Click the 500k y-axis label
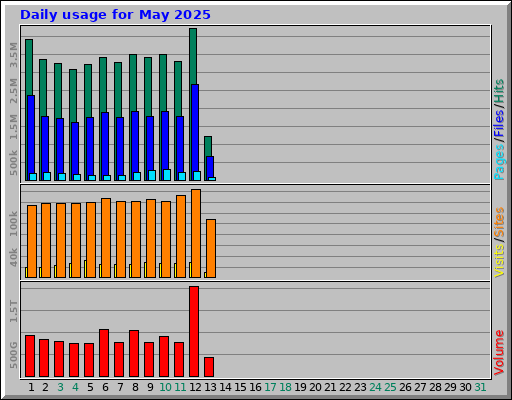The image size is (512, 400). [x=13, y=163]
